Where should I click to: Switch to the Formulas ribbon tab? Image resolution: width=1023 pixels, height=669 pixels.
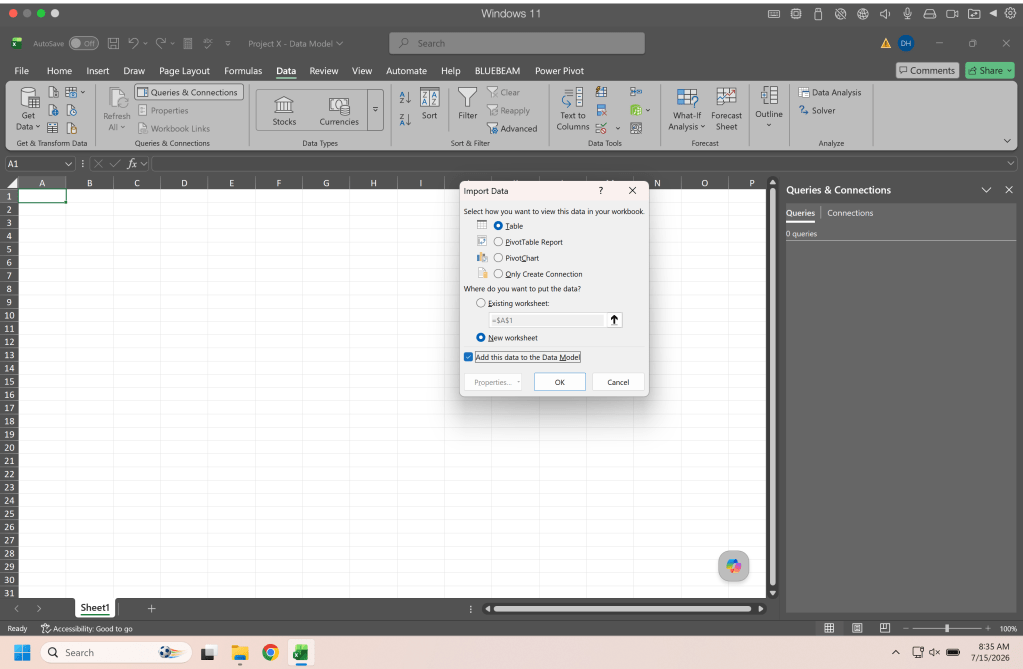(x=243, y=70)
